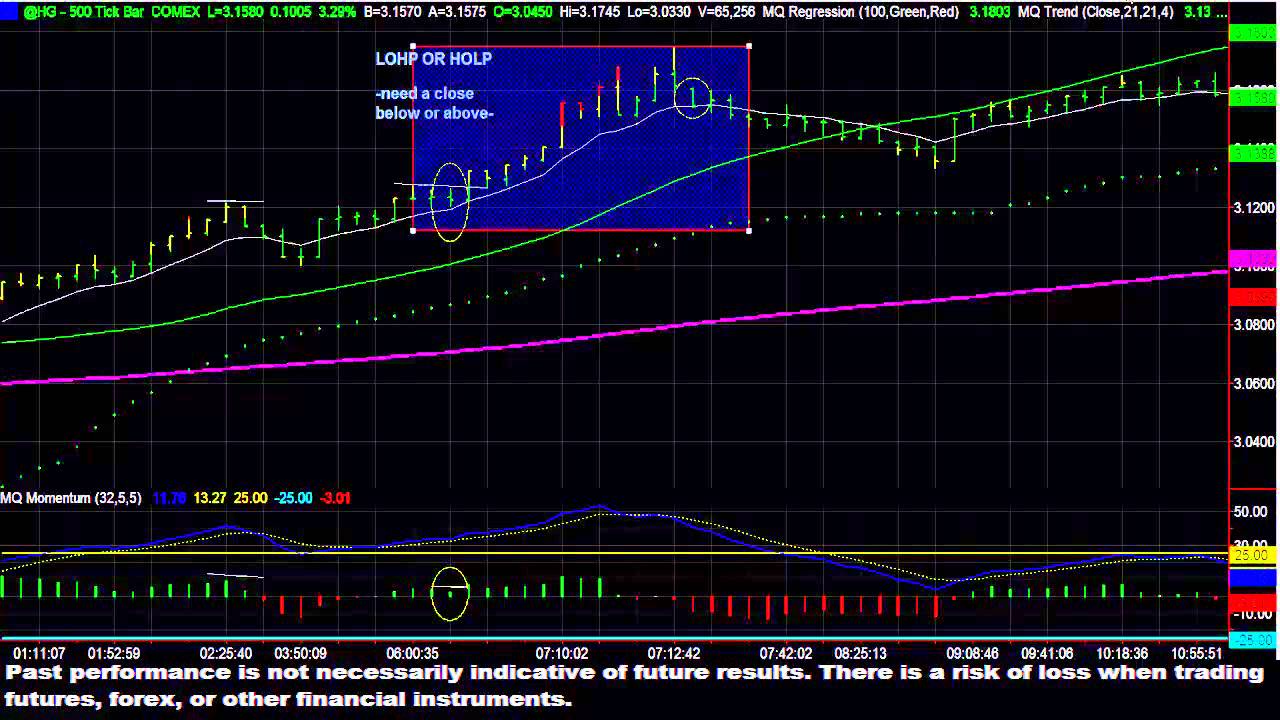Click the '02:25:40' time axis label
The image size is (1280, 720).
click(x=226, y=653)
